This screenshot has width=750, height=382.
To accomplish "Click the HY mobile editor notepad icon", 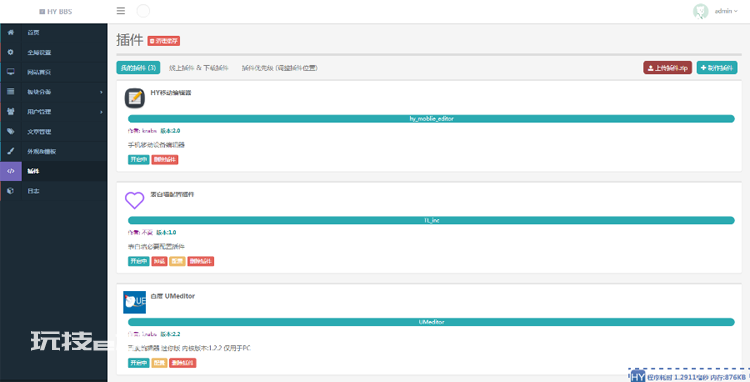I will pos(134,98).
